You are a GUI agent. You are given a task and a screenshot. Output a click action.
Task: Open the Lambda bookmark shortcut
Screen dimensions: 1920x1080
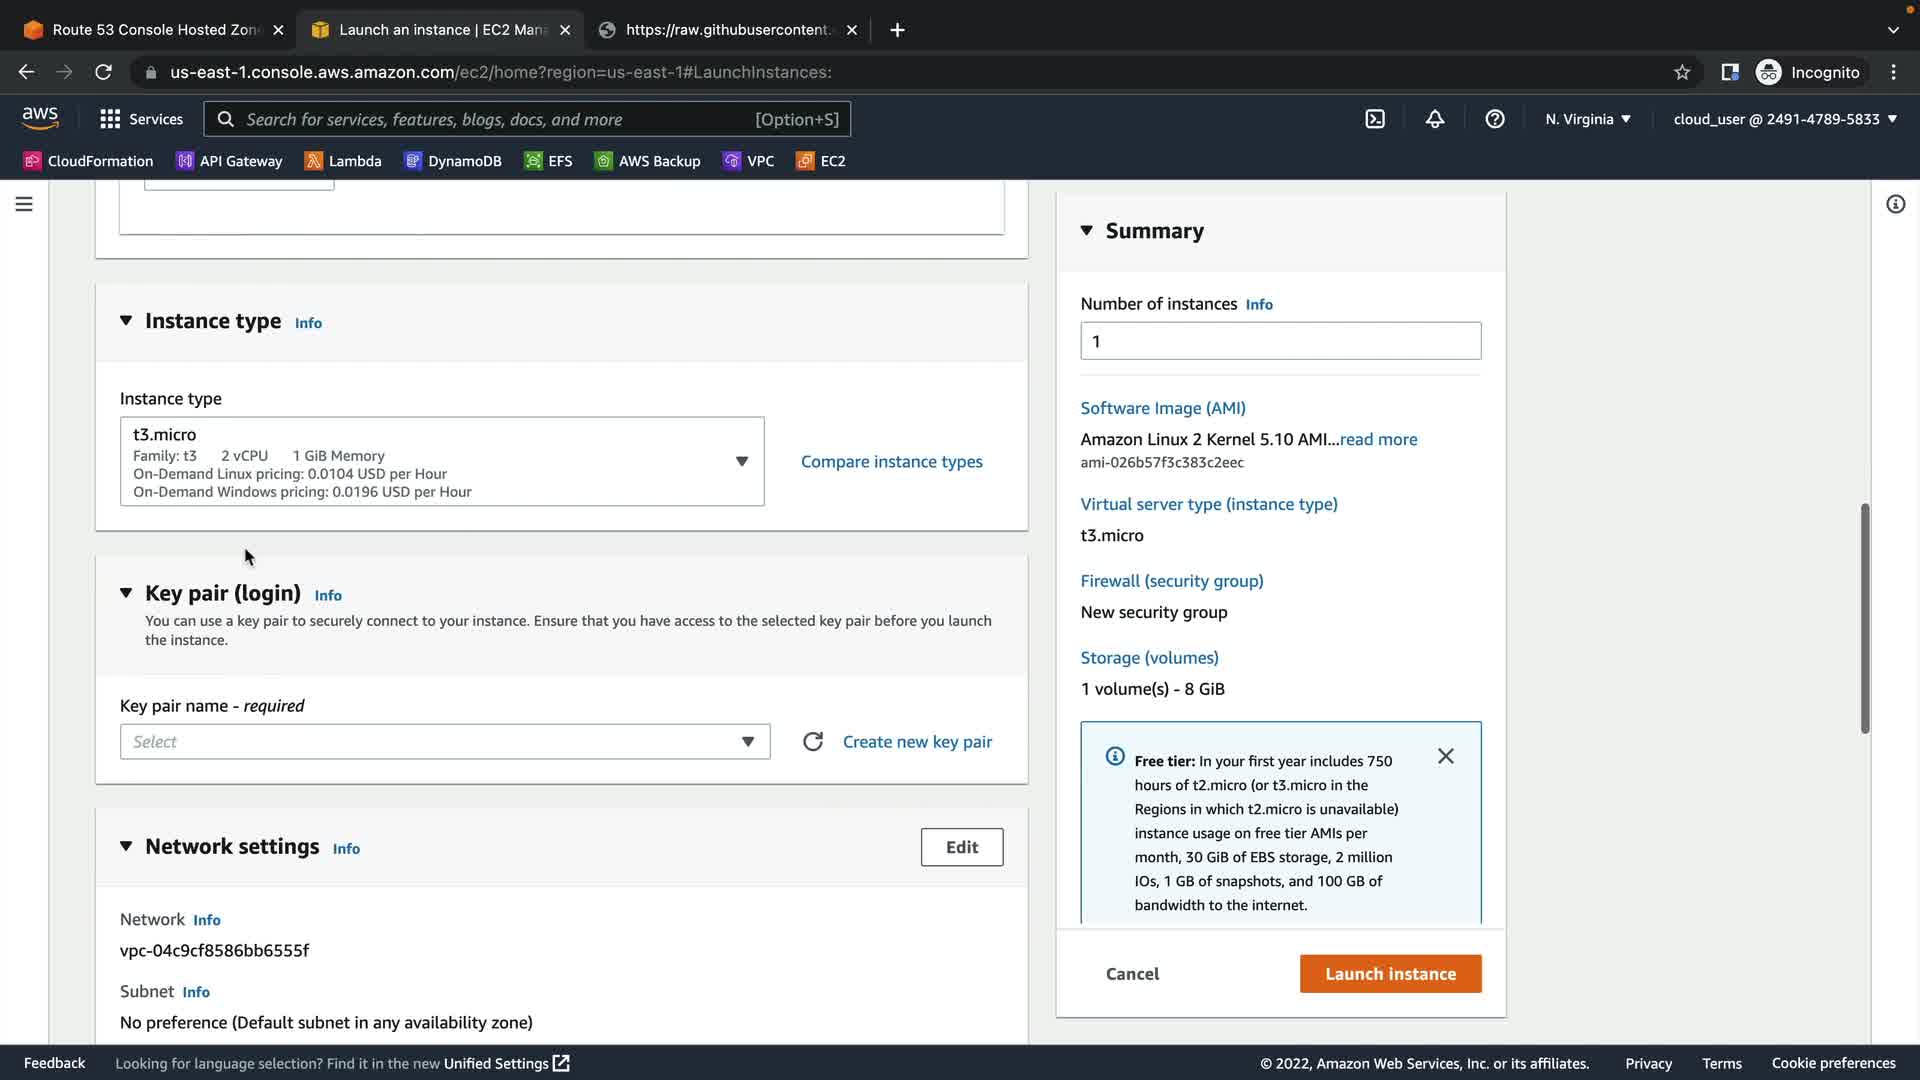click(x=343, y=161)
